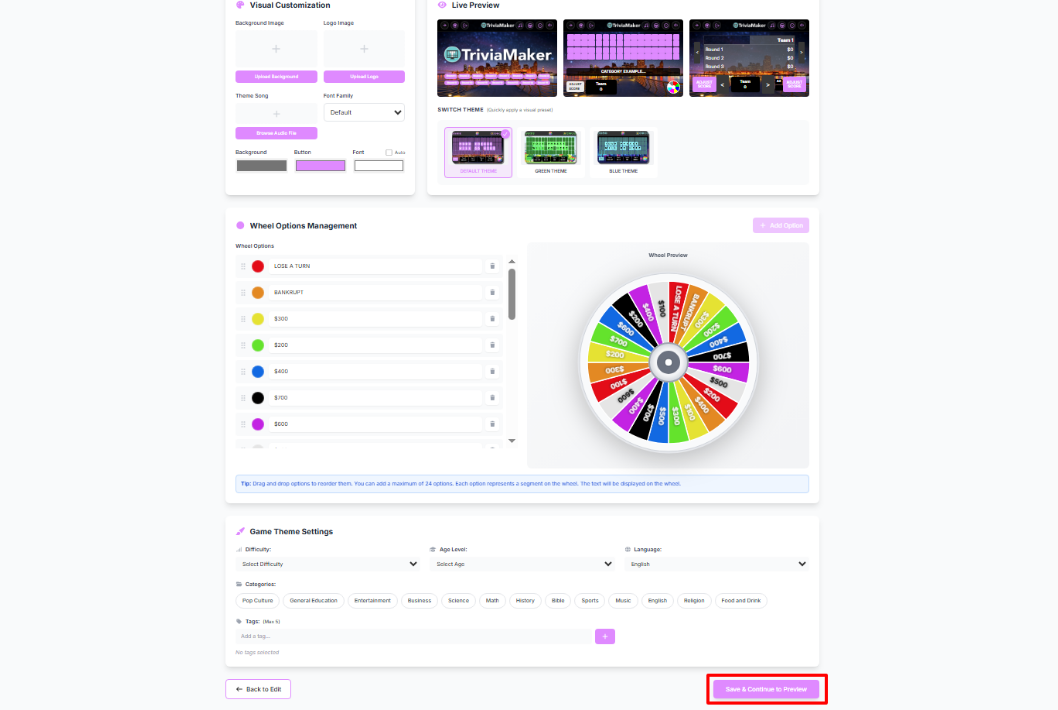Edit the LOSE A TURN option text field

point(375,266)
